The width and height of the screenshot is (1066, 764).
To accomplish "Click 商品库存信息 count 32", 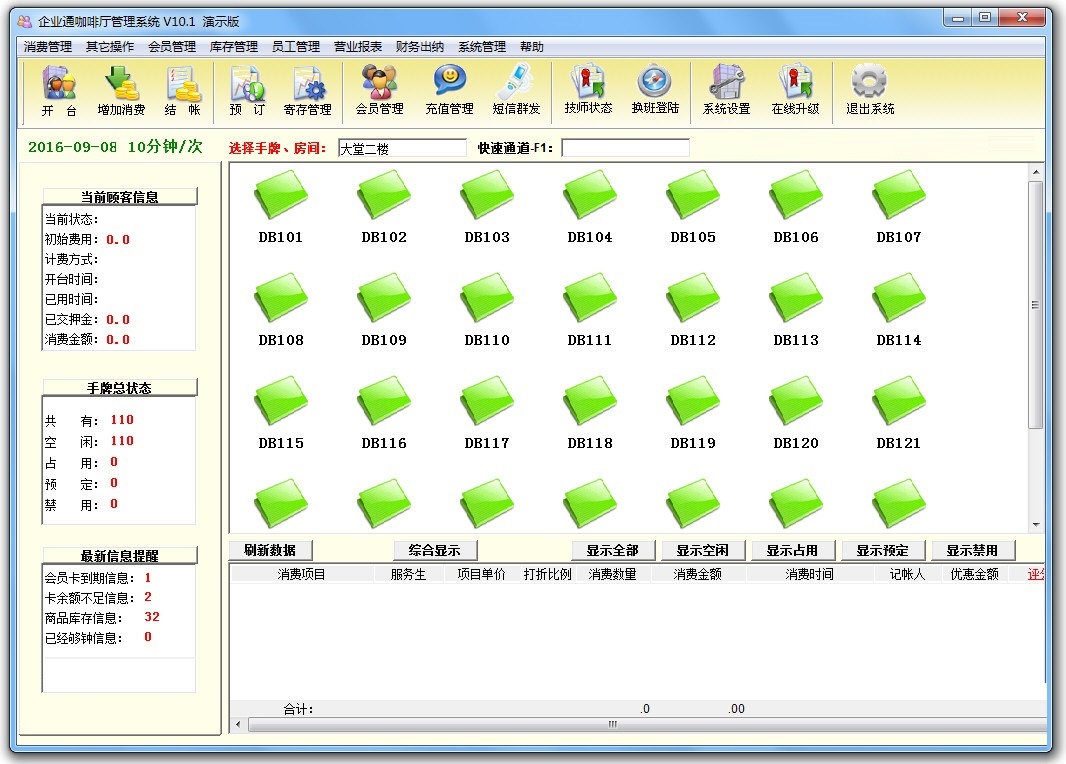I will pos(152,617).
